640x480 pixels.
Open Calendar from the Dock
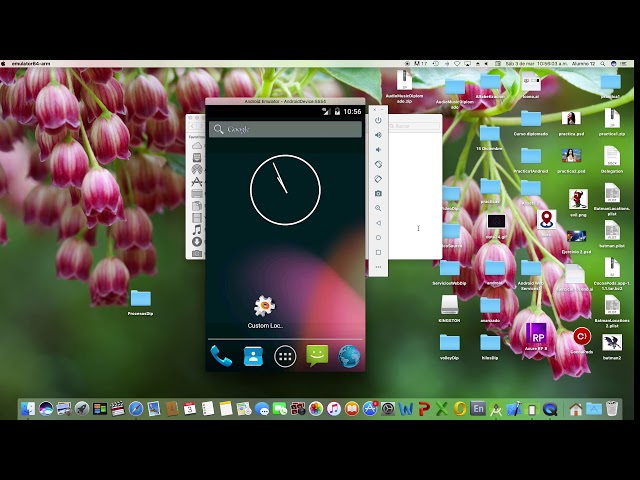coord(190,409)
